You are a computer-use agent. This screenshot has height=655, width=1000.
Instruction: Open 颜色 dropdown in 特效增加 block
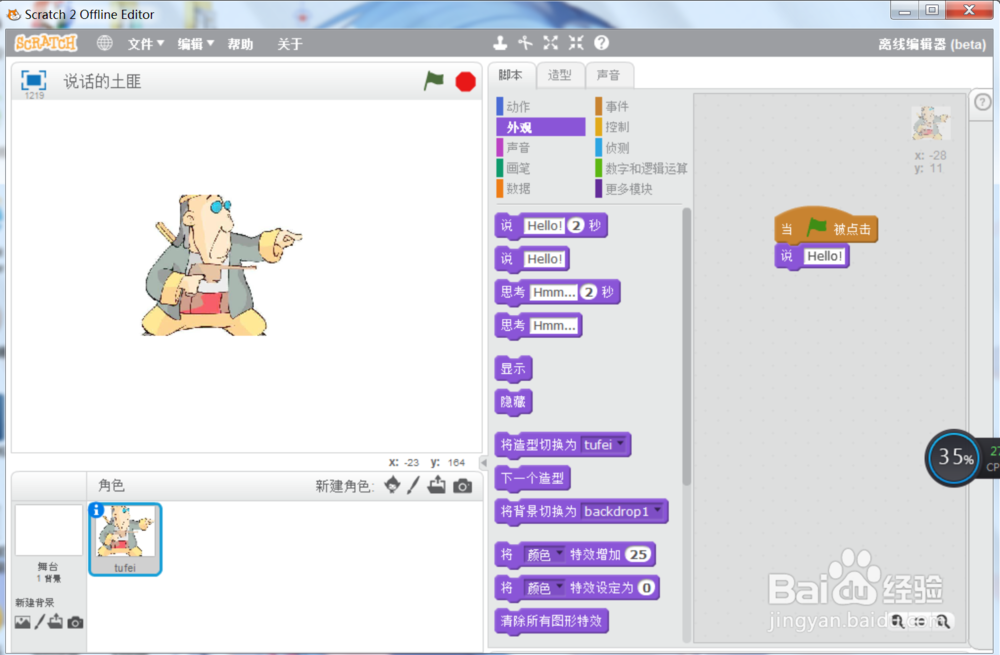(x=544, y=554)
